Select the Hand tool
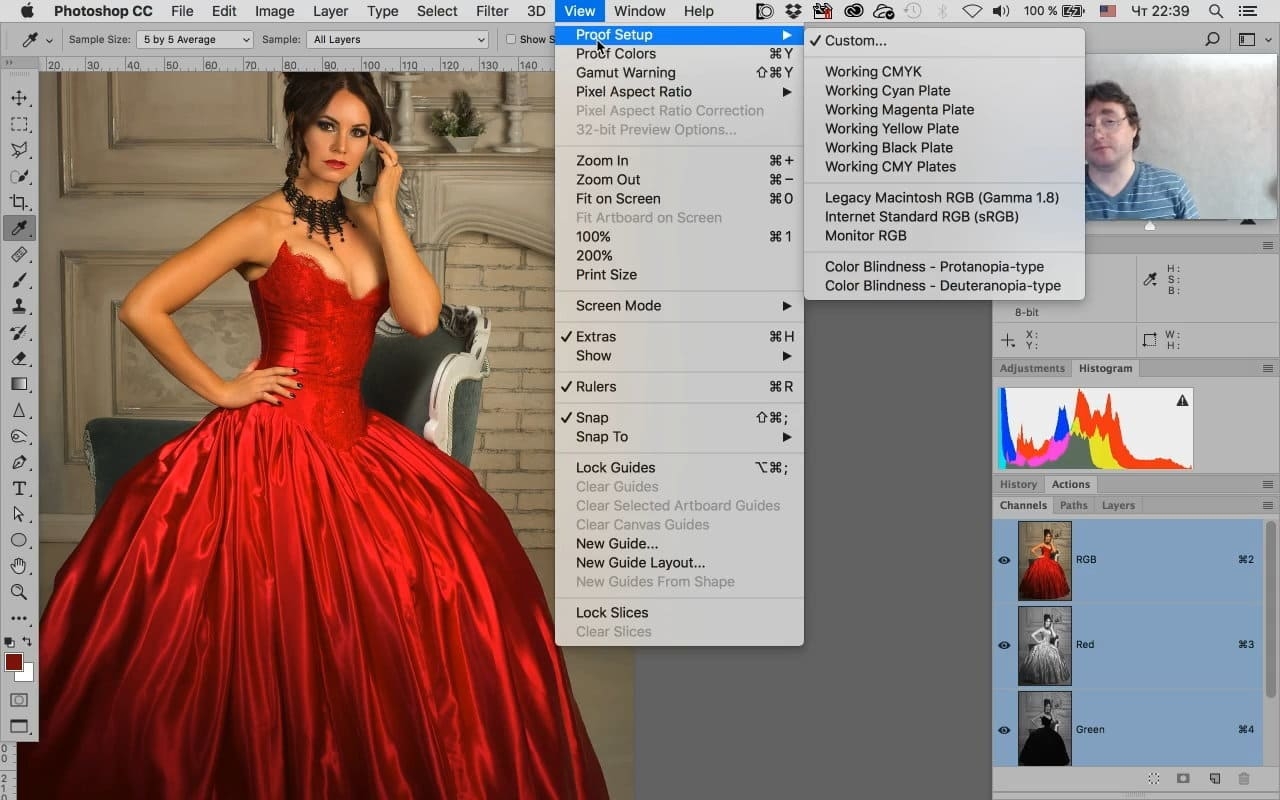Viewport: 1280px width, 800px height. 19,566
